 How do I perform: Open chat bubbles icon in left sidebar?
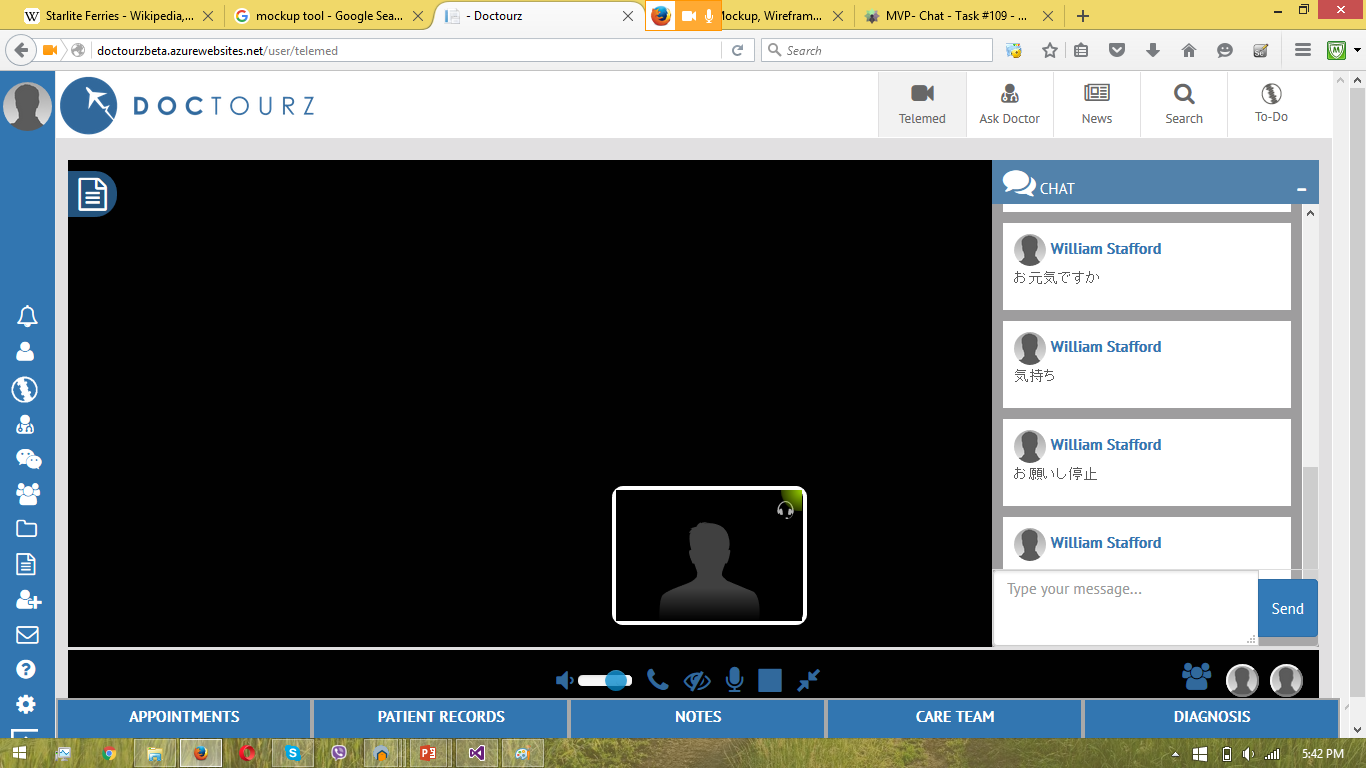click(x=28, y=459)
